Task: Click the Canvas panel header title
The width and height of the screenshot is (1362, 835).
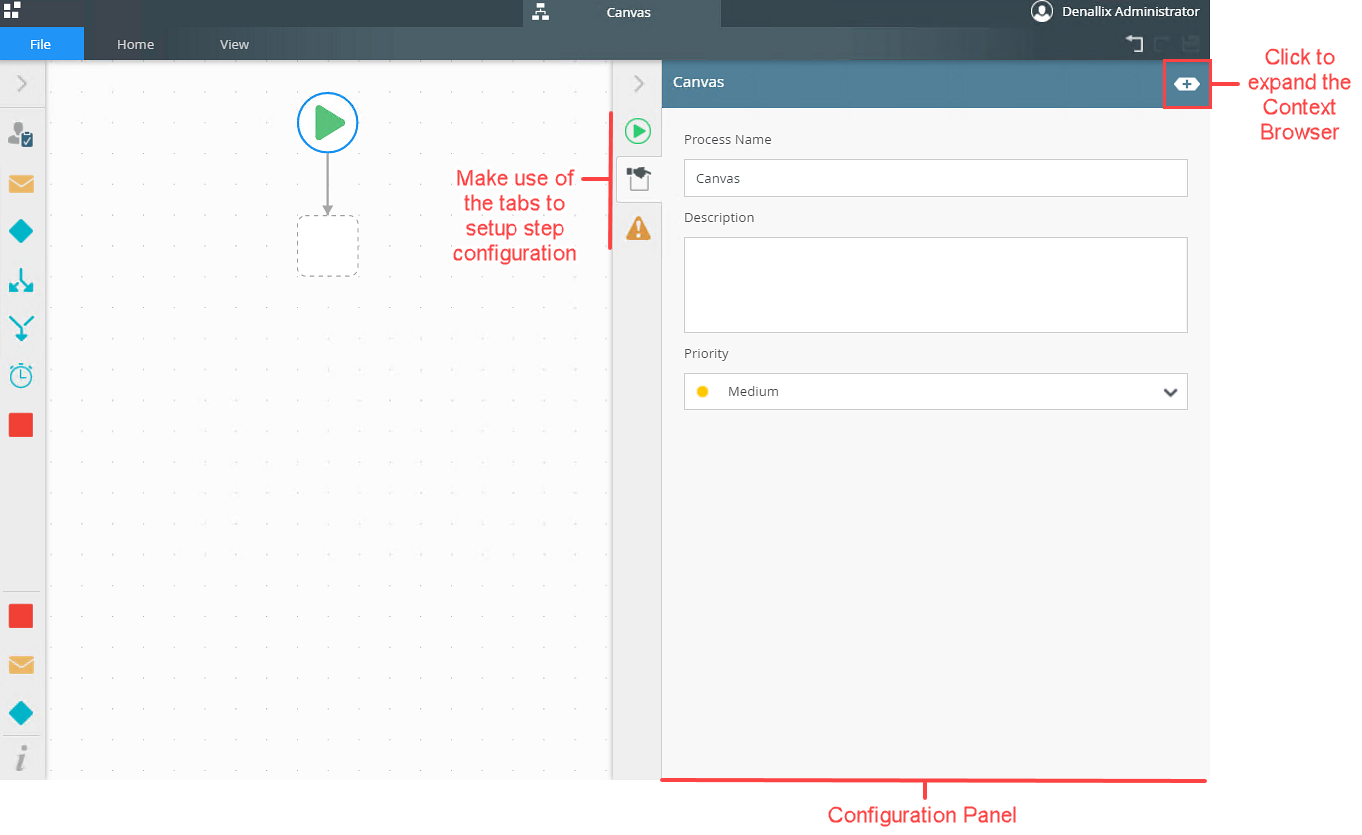Action: pos(699,82)
